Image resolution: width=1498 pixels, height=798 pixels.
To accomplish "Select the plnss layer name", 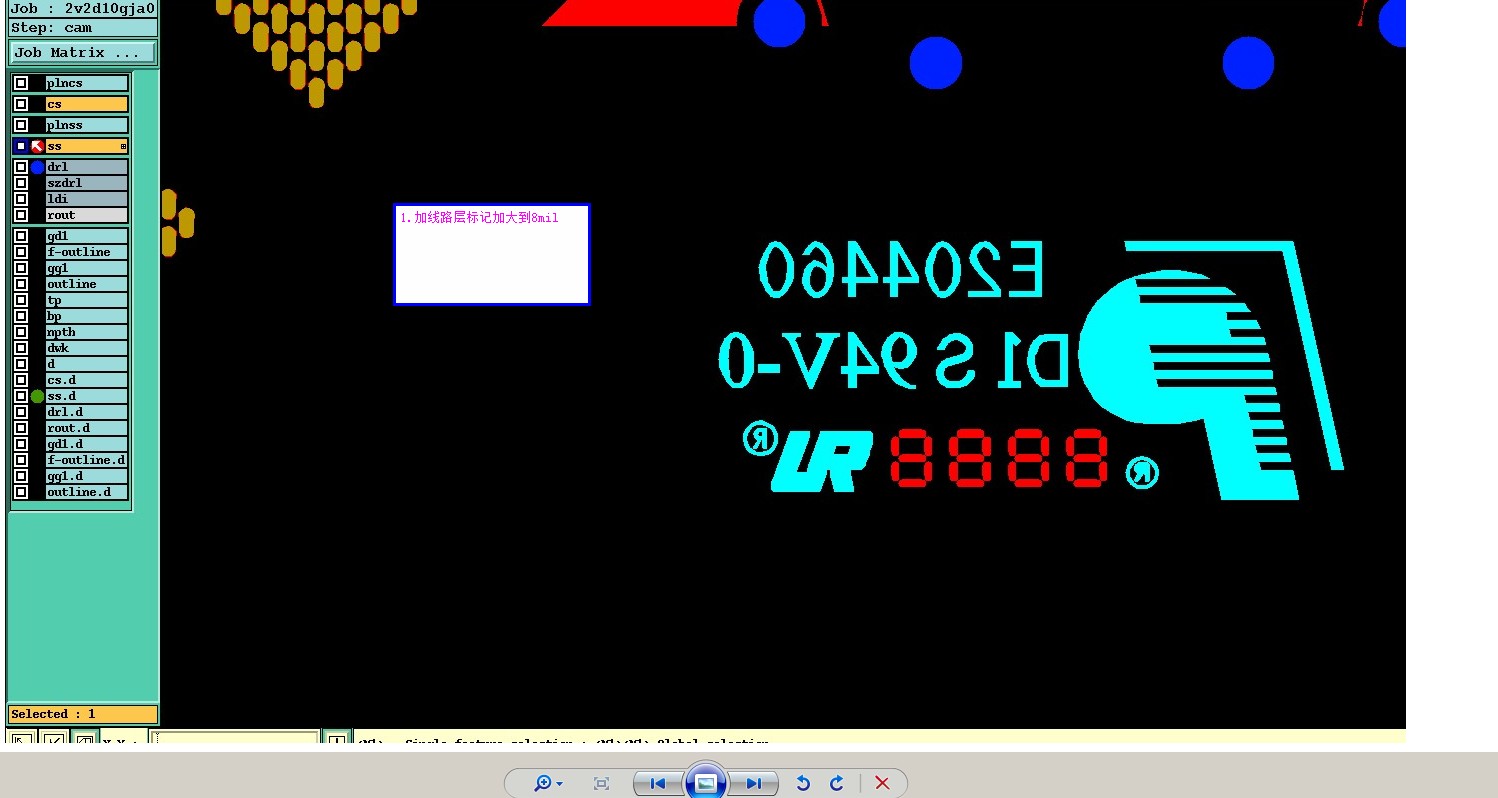I will (x=87, y=125).
